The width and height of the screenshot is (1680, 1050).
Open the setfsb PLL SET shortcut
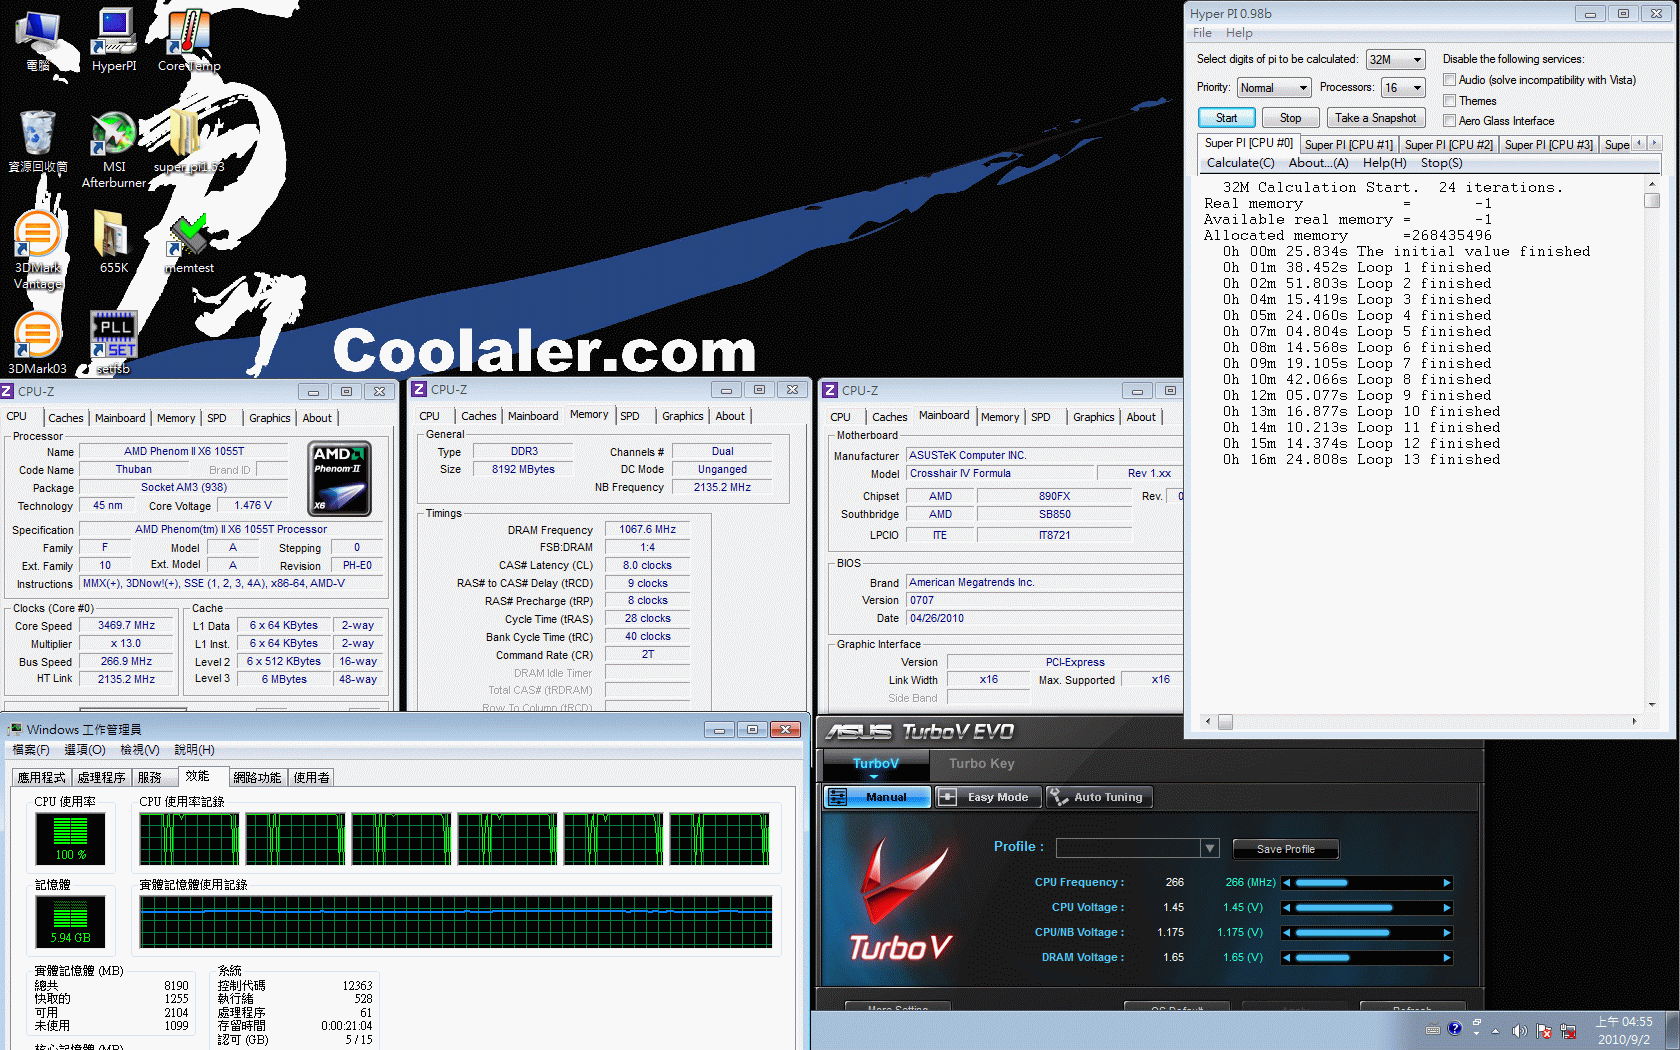(114, 342)
